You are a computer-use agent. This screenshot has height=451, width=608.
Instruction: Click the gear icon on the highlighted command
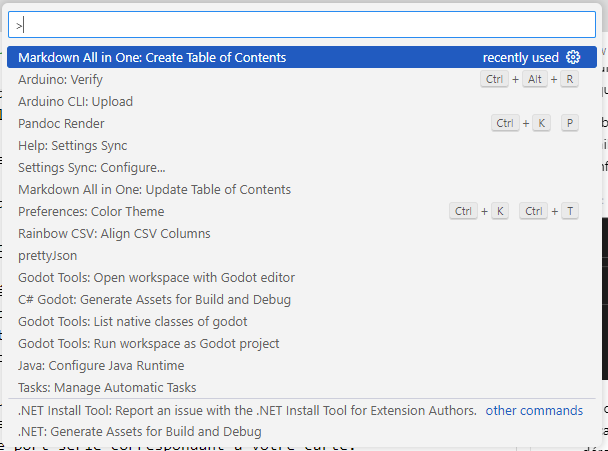pyautogui.click(x=573, y=58)
